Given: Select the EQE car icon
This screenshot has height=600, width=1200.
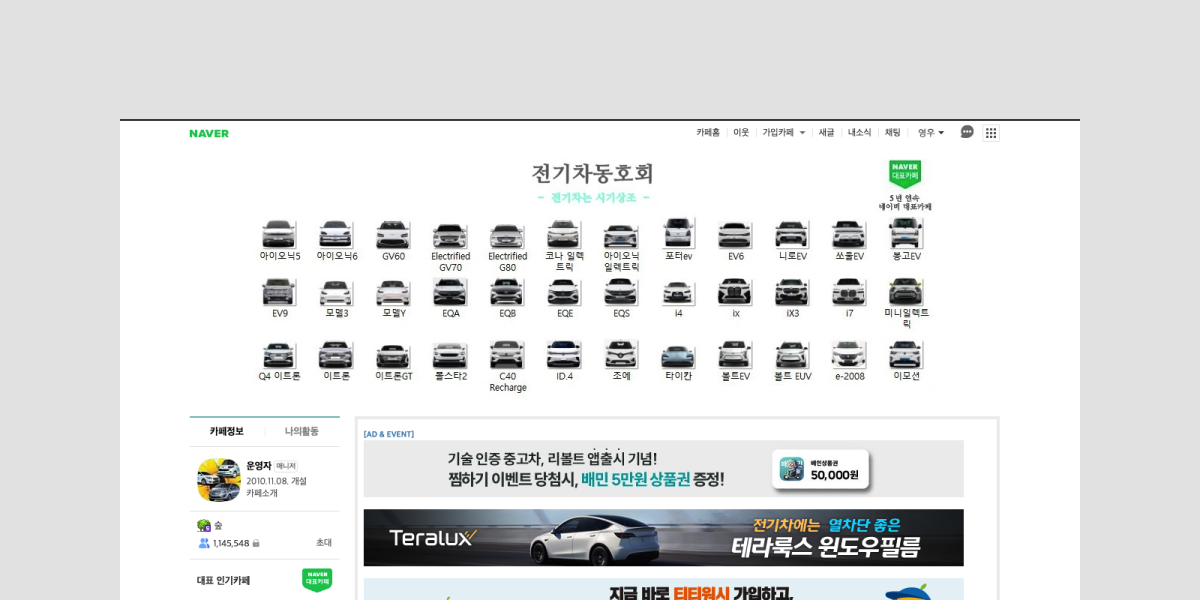Looking at the screenshot, I should point(564,291).
